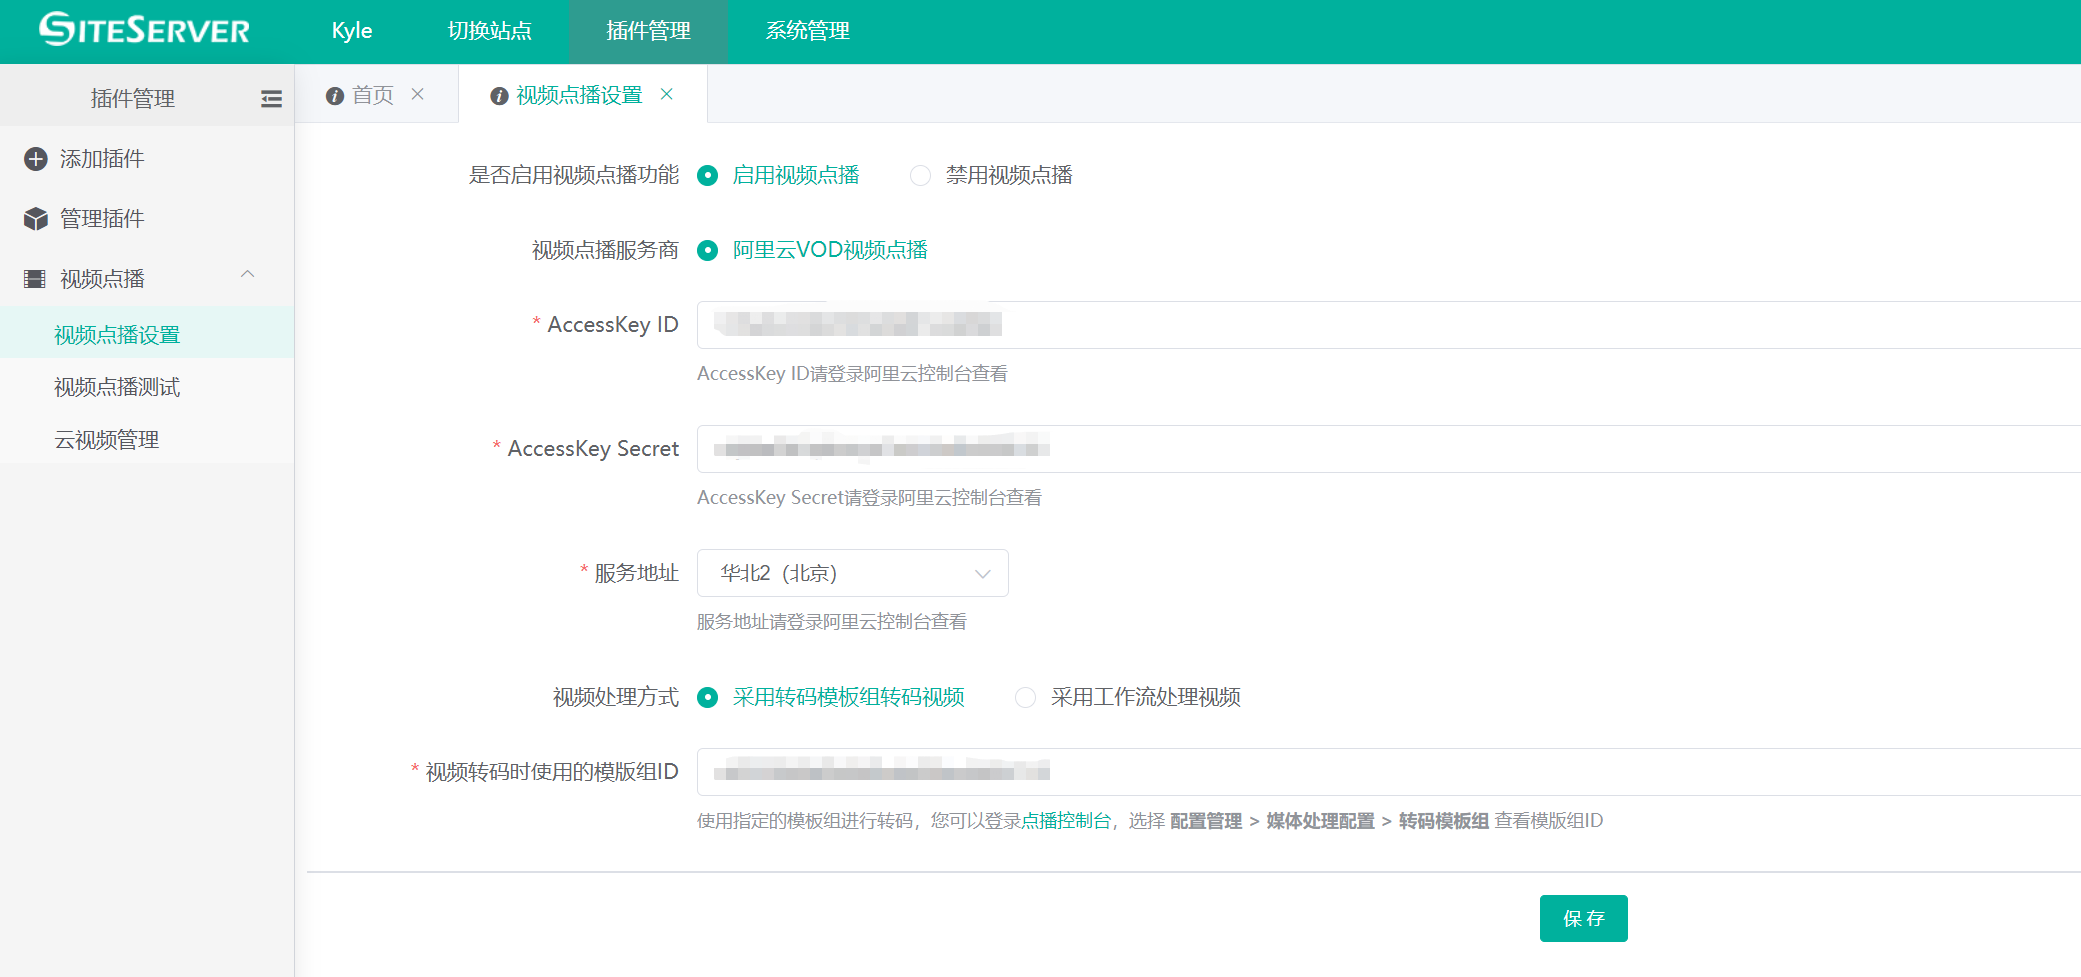Click the info icon on 首页 tab
The width and height of the screenshot is (2081, 977).
[335, 95]
